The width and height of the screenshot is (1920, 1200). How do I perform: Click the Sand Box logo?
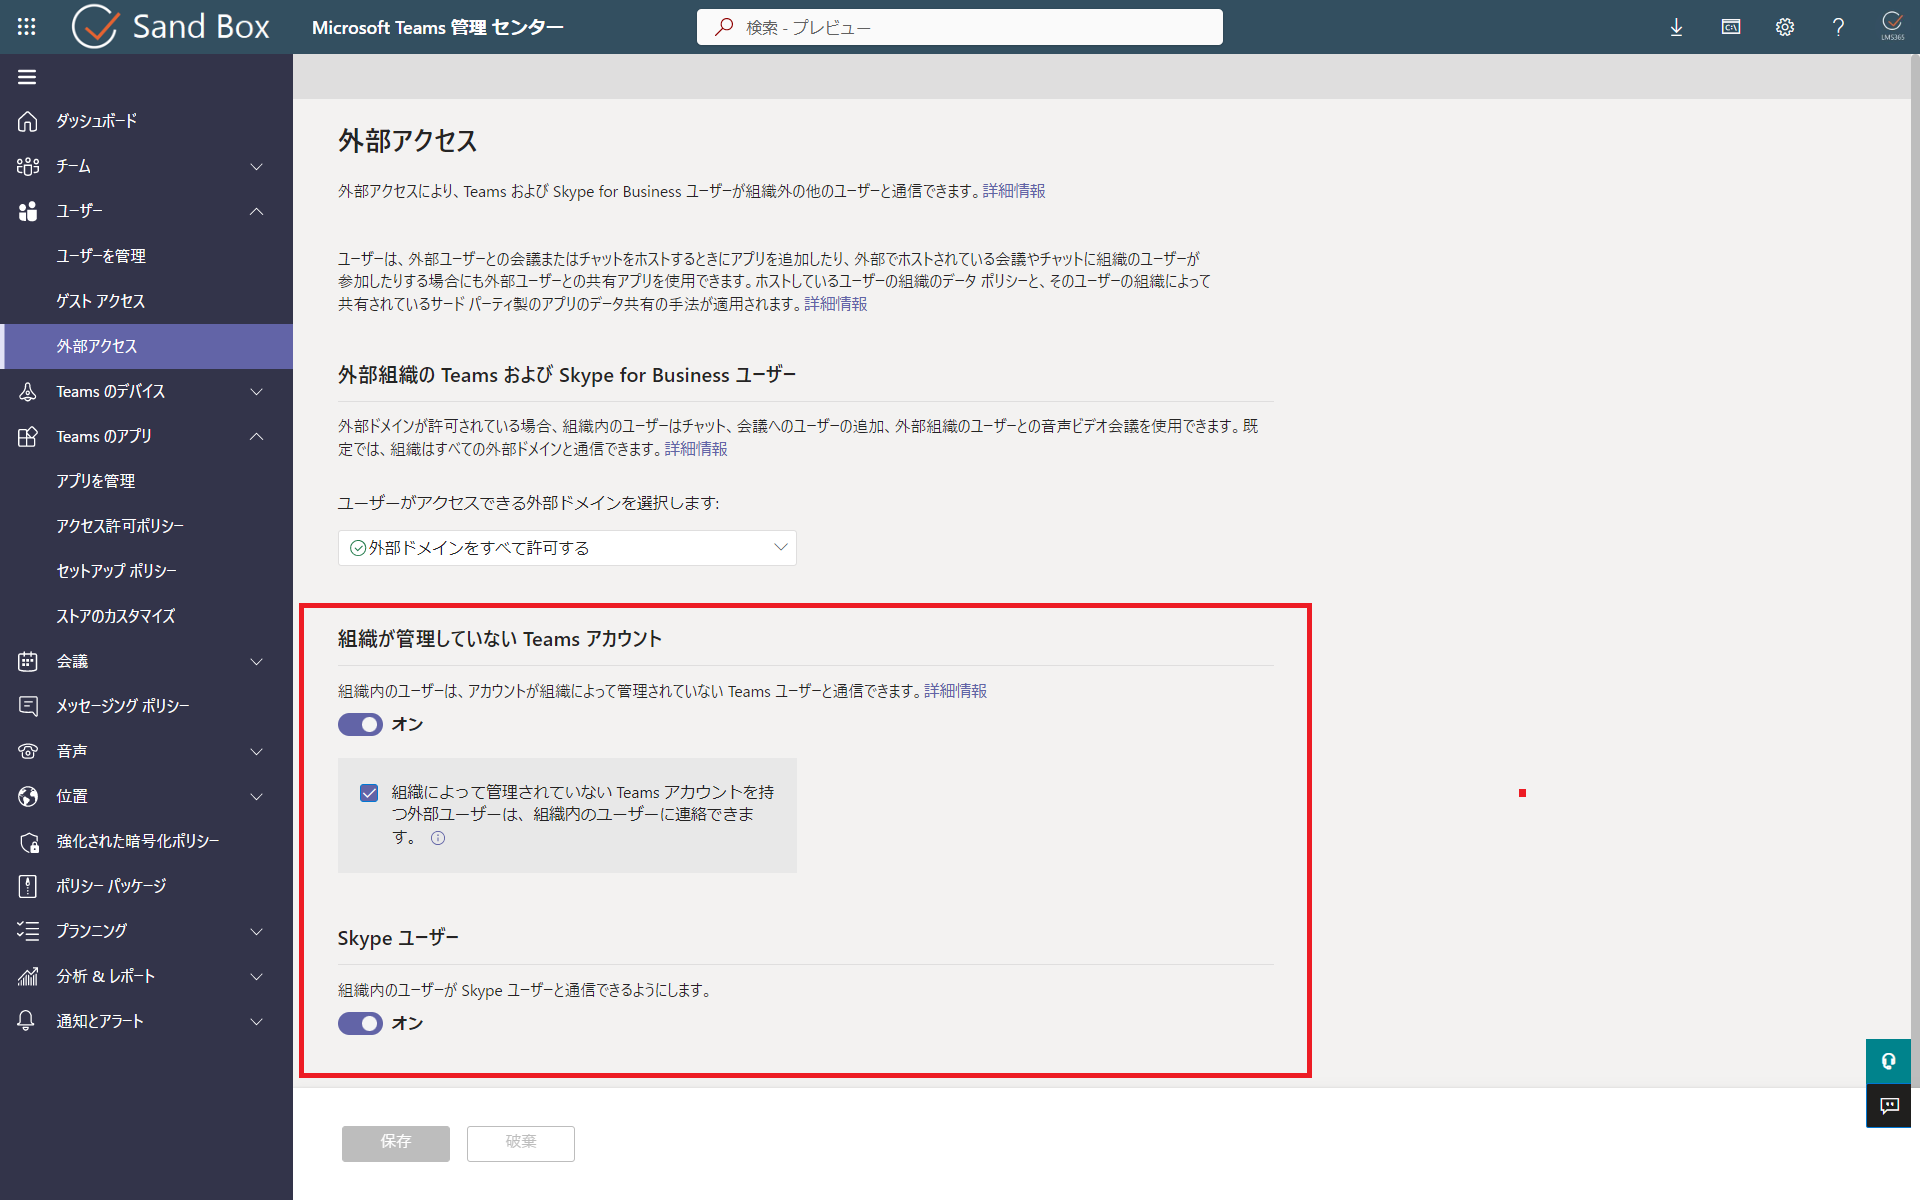[171, 27]
